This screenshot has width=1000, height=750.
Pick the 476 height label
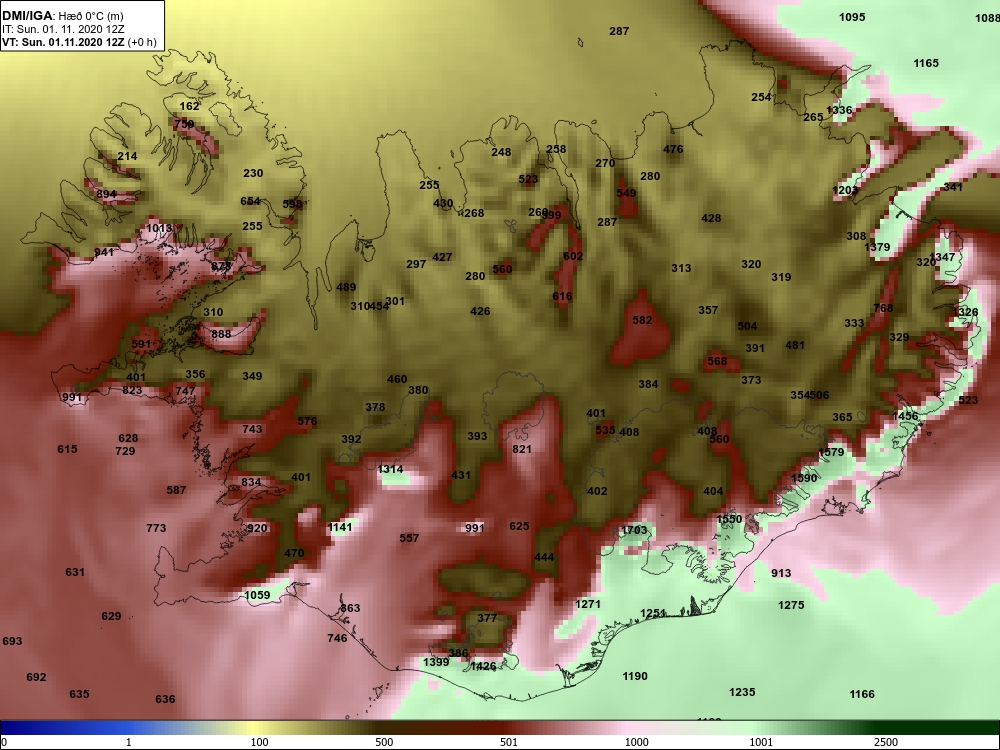tap(673, 149)
